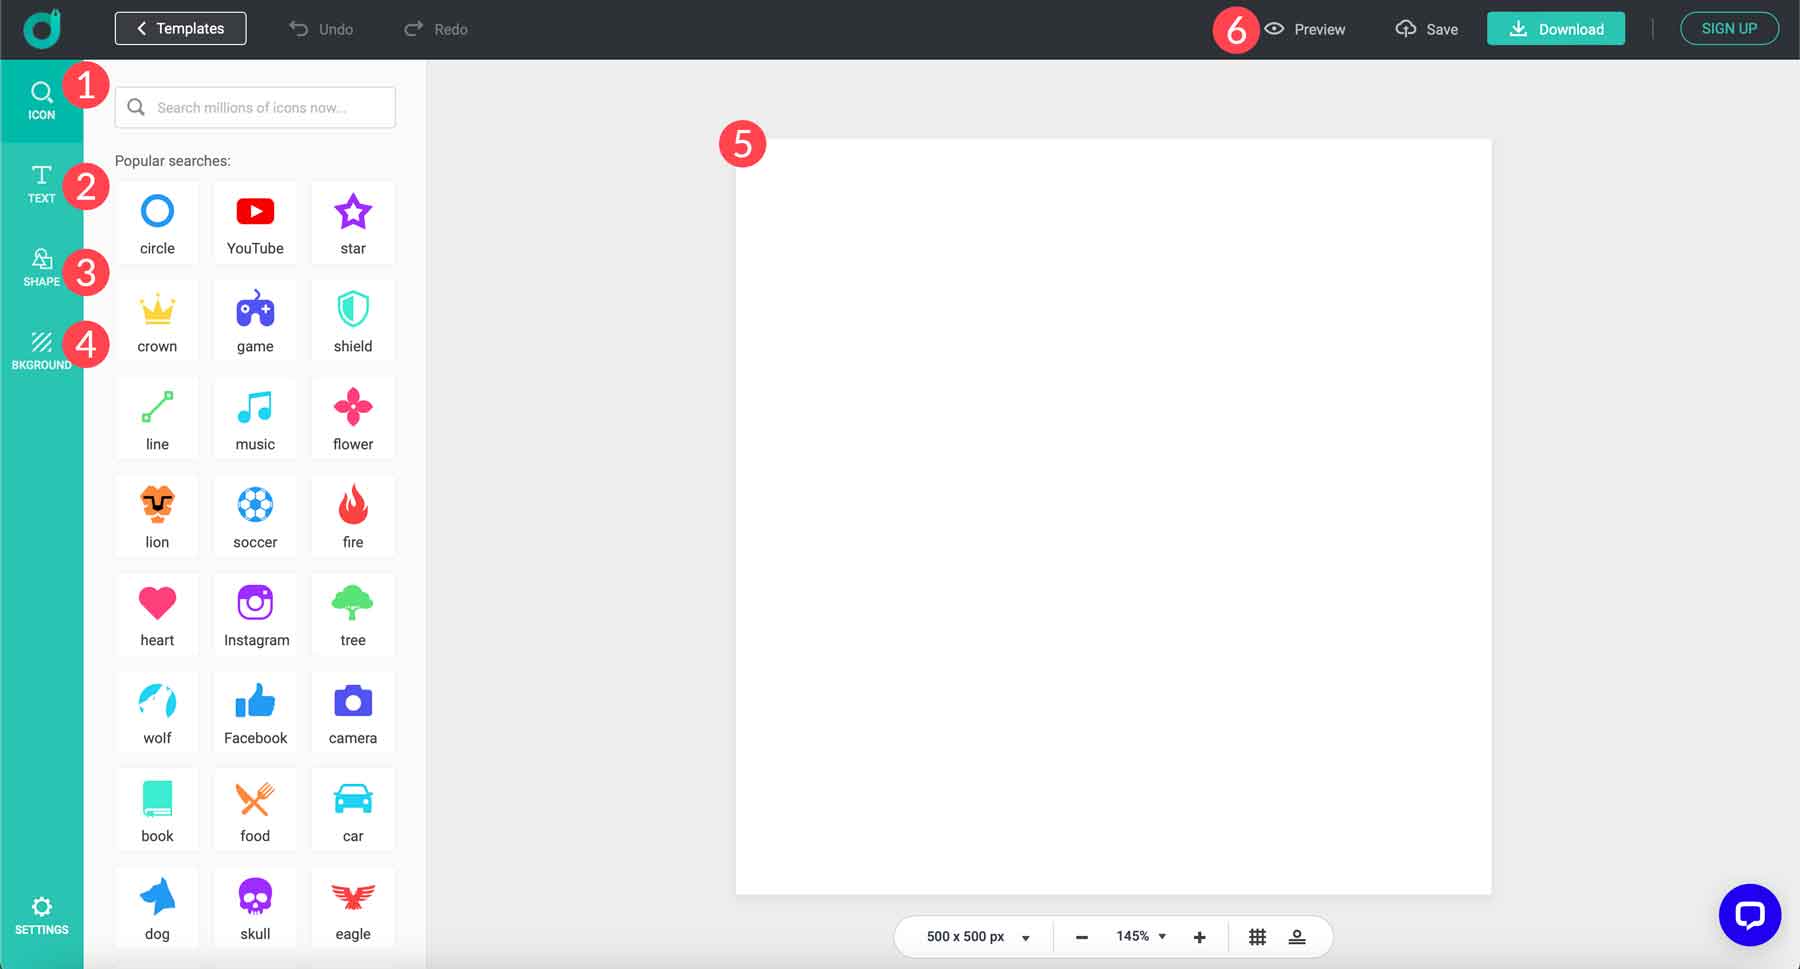
Task: Click the icon search field
Action: (255, 107)
